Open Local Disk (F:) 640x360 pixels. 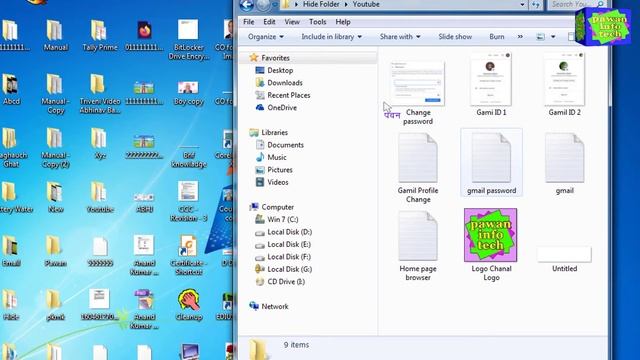(x=289, y=257)
